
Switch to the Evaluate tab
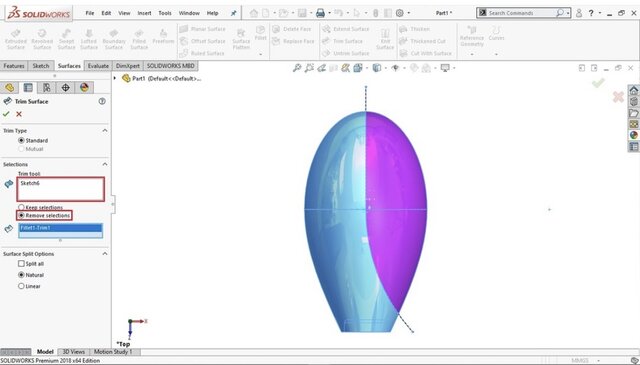(98, 66)
